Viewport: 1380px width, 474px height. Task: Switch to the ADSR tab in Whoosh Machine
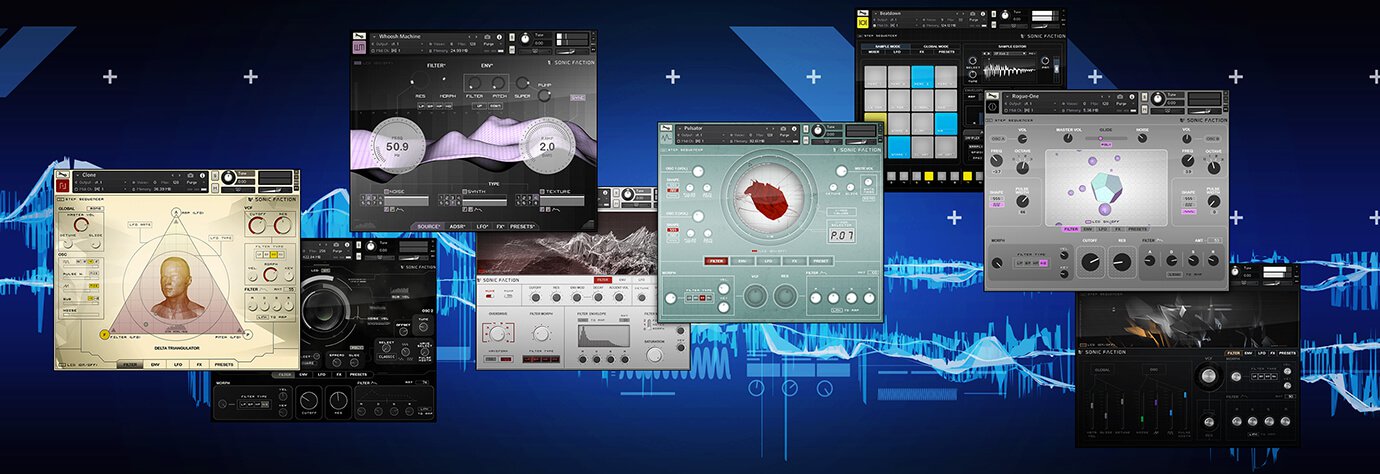[457, 226]
